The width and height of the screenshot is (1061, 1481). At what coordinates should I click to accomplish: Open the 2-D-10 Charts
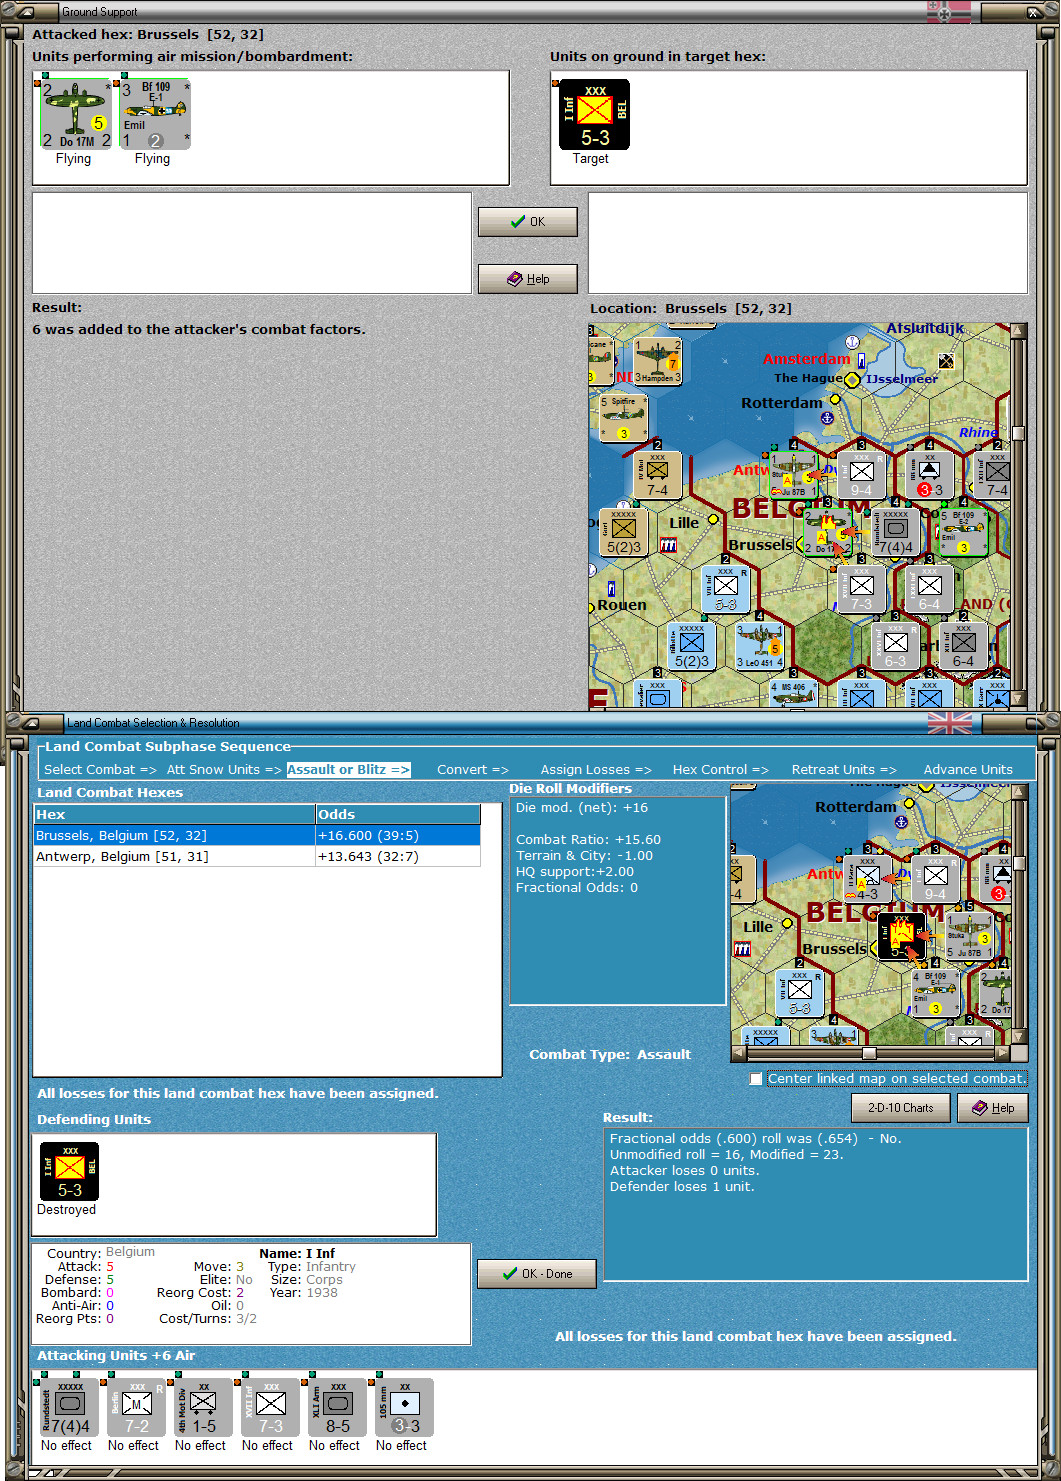901,1108
